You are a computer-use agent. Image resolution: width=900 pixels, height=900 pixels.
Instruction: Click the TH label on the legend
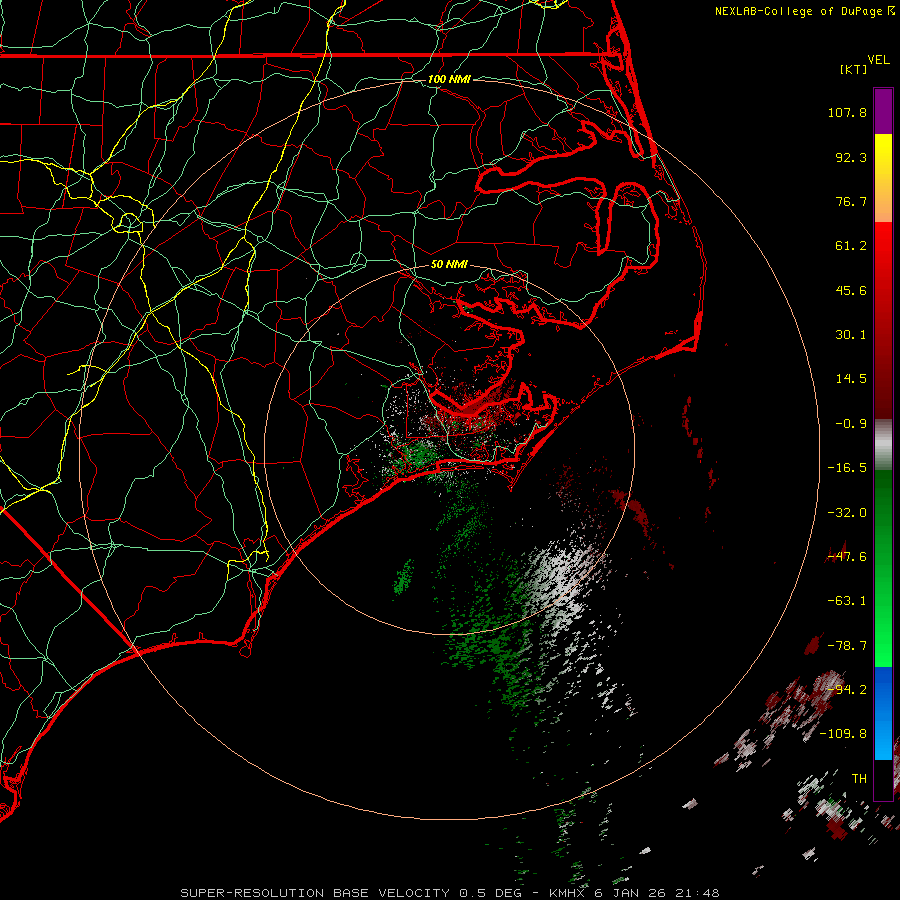point(859,779)
